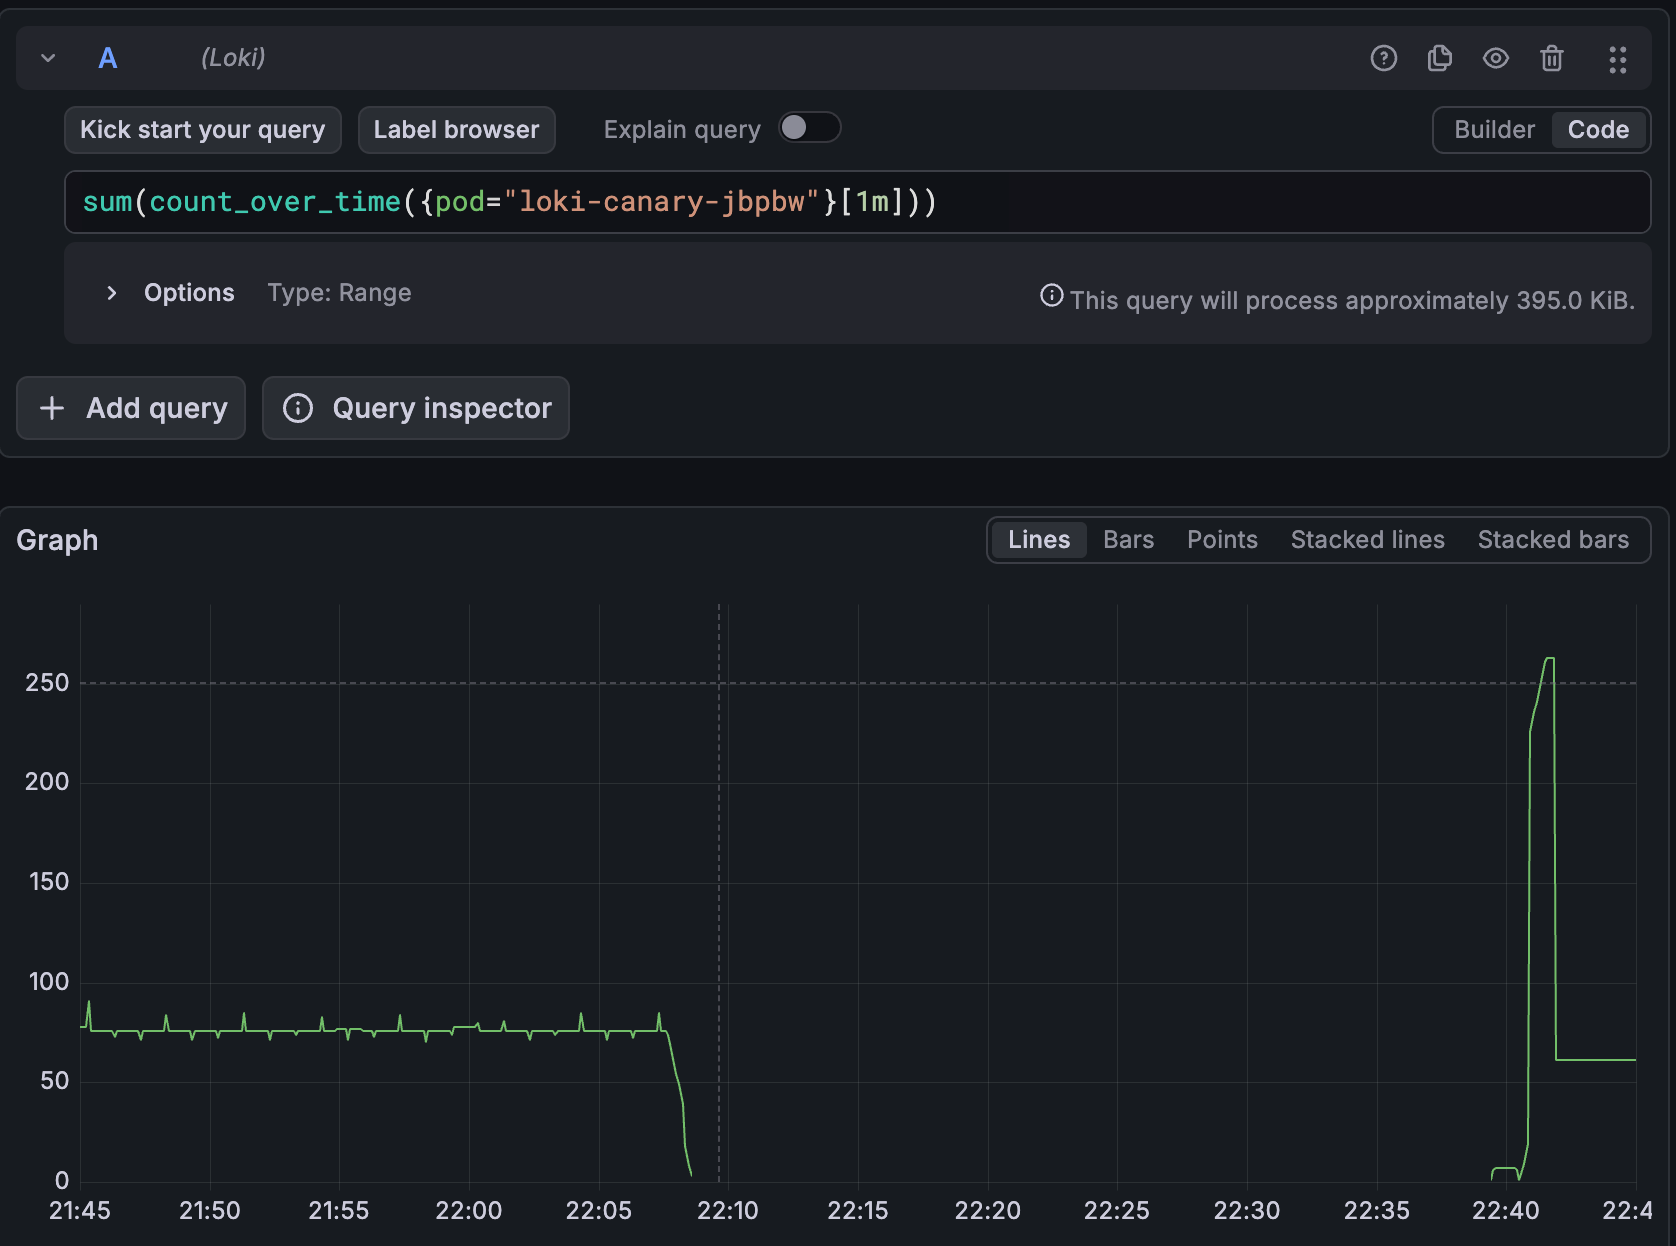Choose Stacked lines graph style
This screenshot has width=1676, height=1246.
pos(1367,540)
